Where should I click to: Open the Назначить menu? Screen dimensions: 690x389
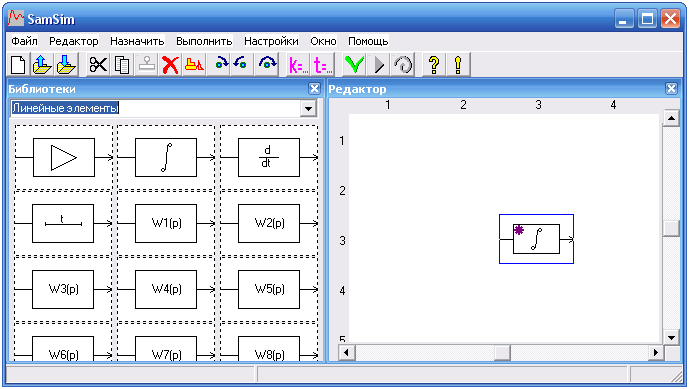point(137,41)
